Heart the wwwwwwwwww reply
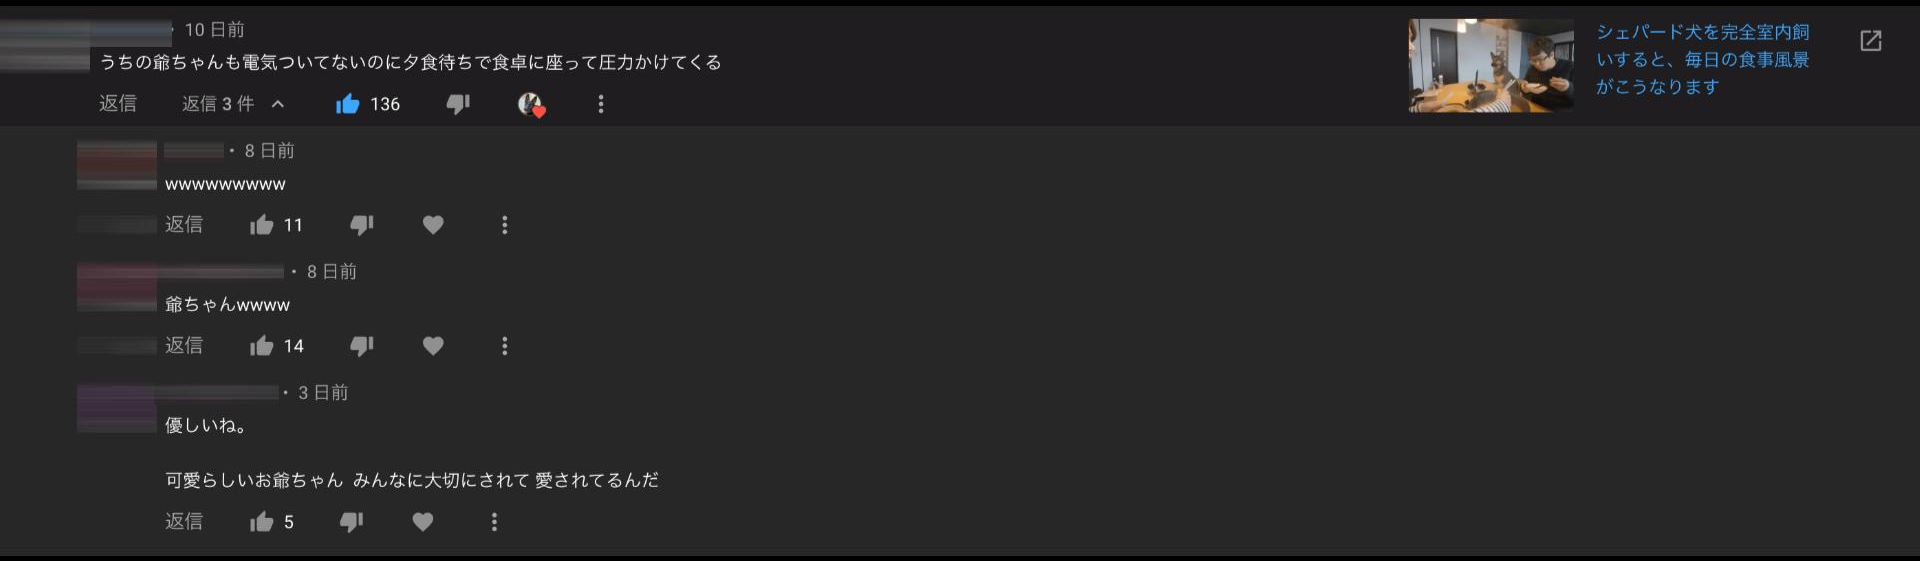The height and width of the screenshot is (561, 1920). click(x=433, y=225)
